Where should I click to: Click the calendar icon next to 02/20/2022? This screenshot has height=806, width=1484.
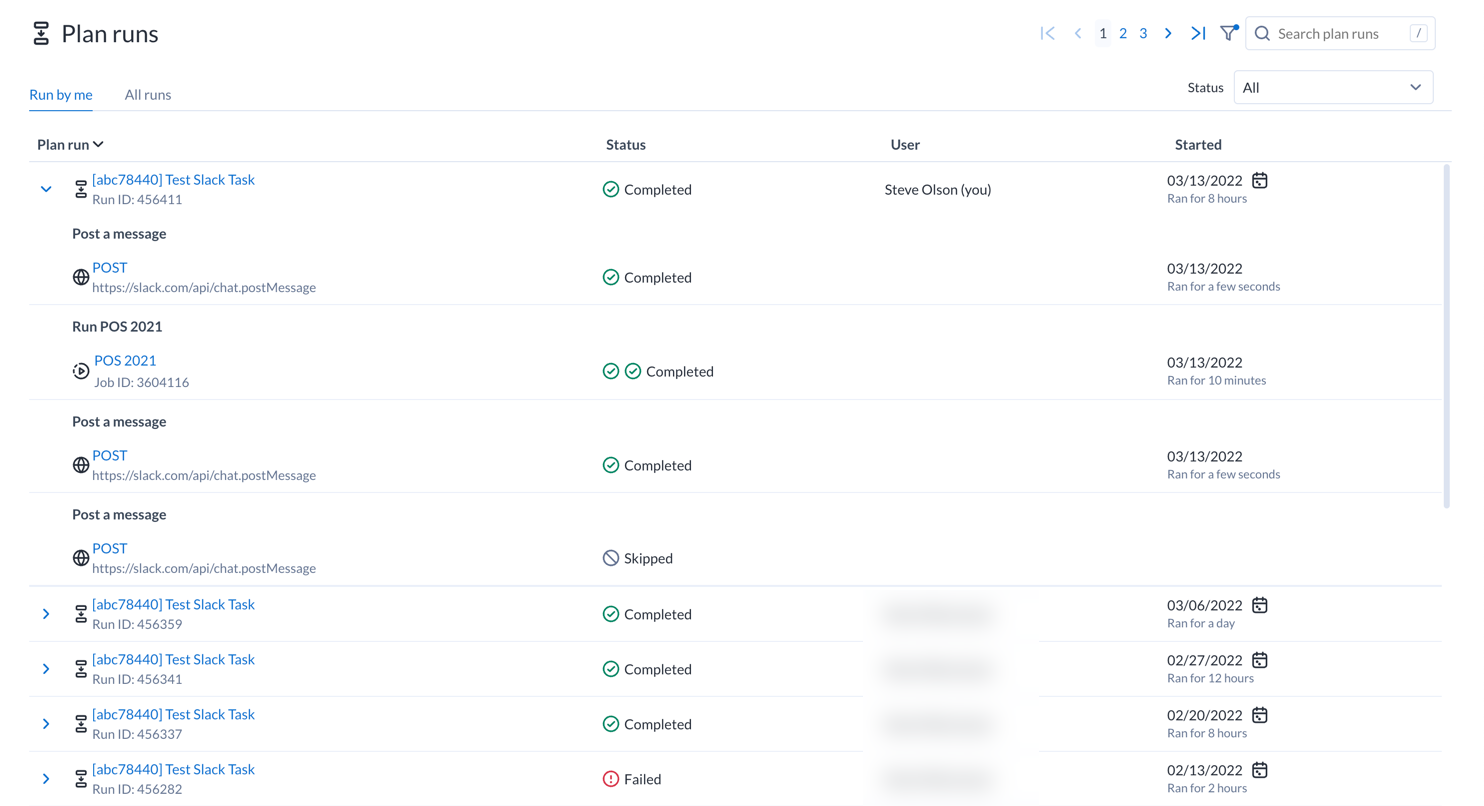click(x=1260, y=716)
